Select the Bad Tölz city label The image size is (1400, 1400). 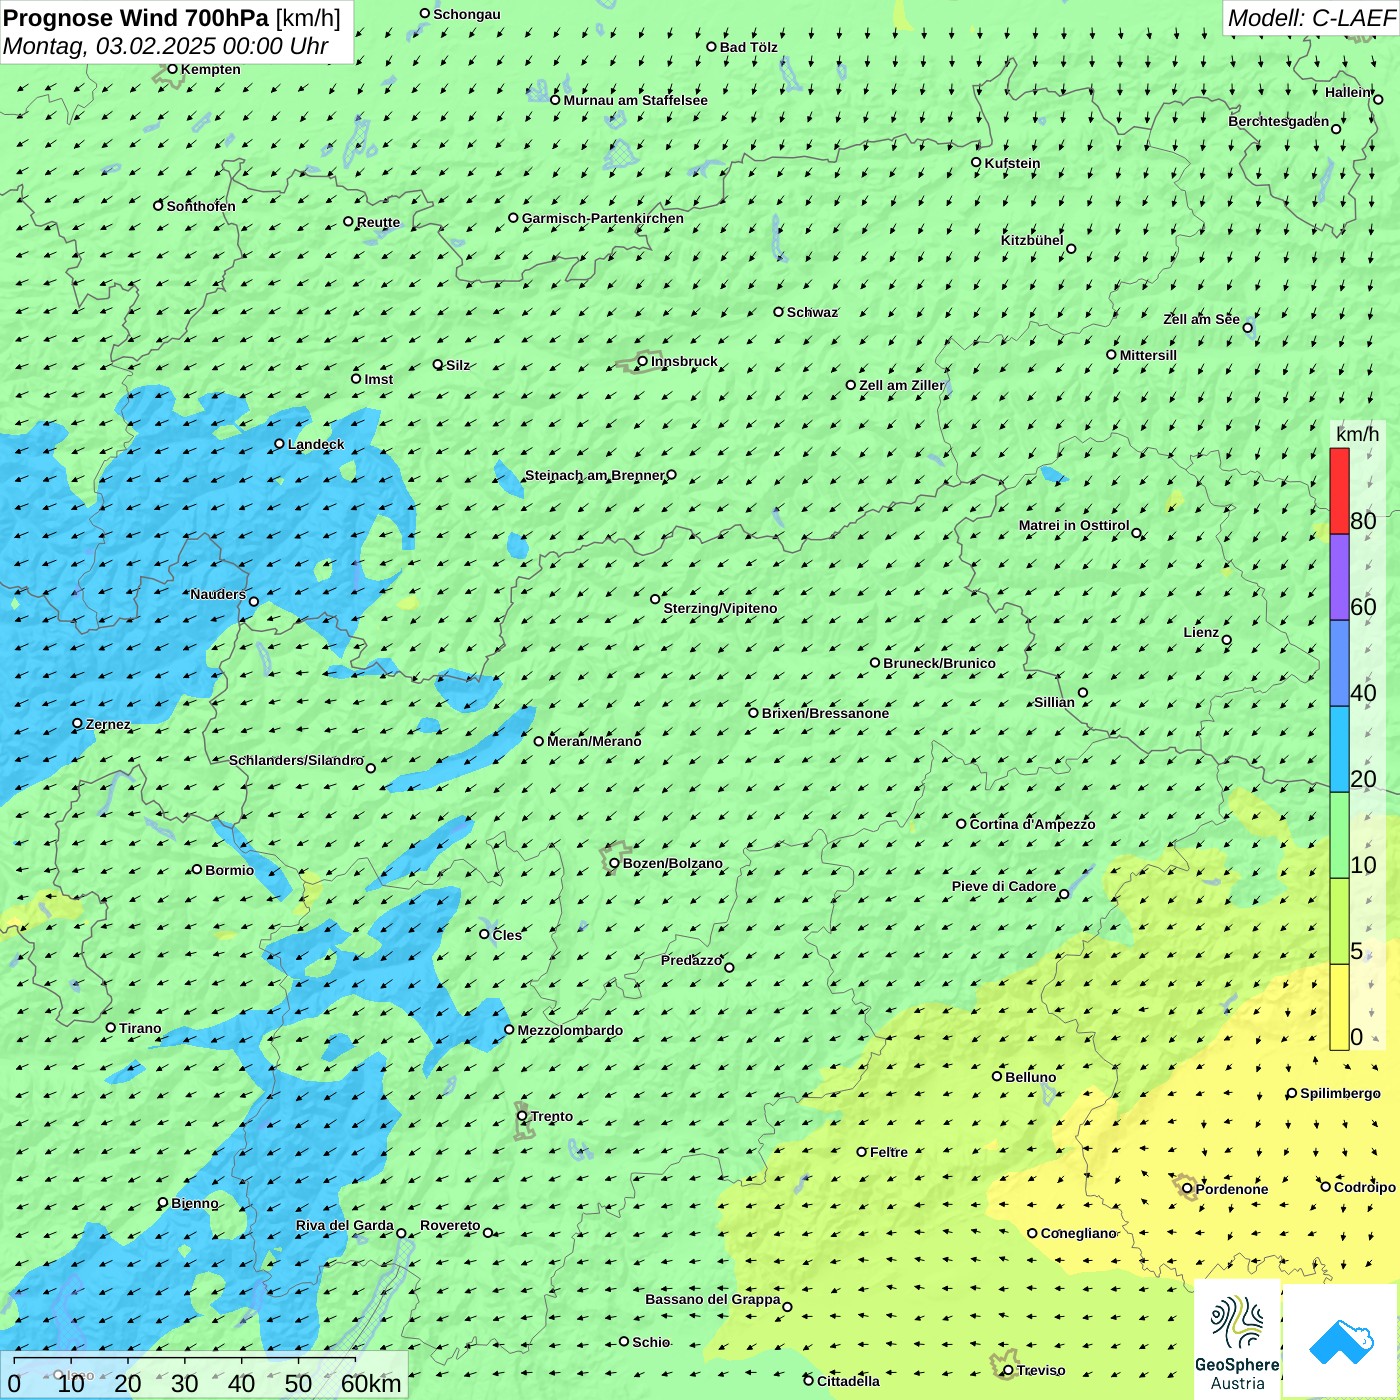pos(748,47)
